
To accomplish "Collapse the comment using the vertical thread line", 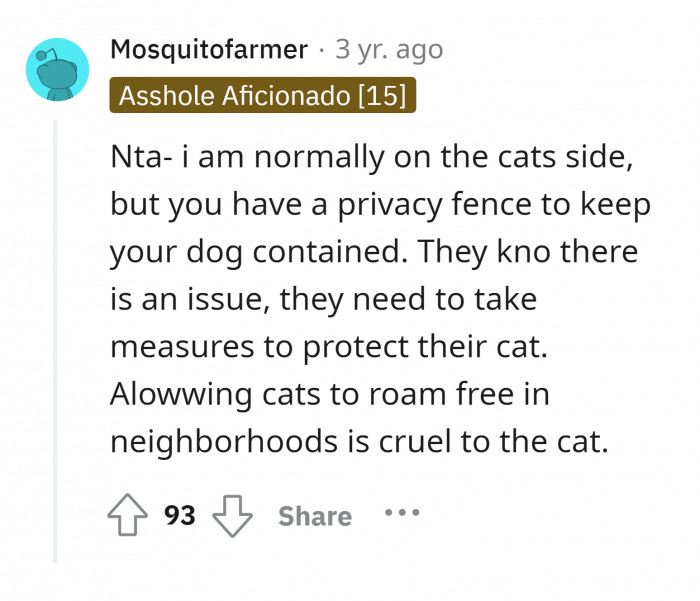I will click(55, 341).
